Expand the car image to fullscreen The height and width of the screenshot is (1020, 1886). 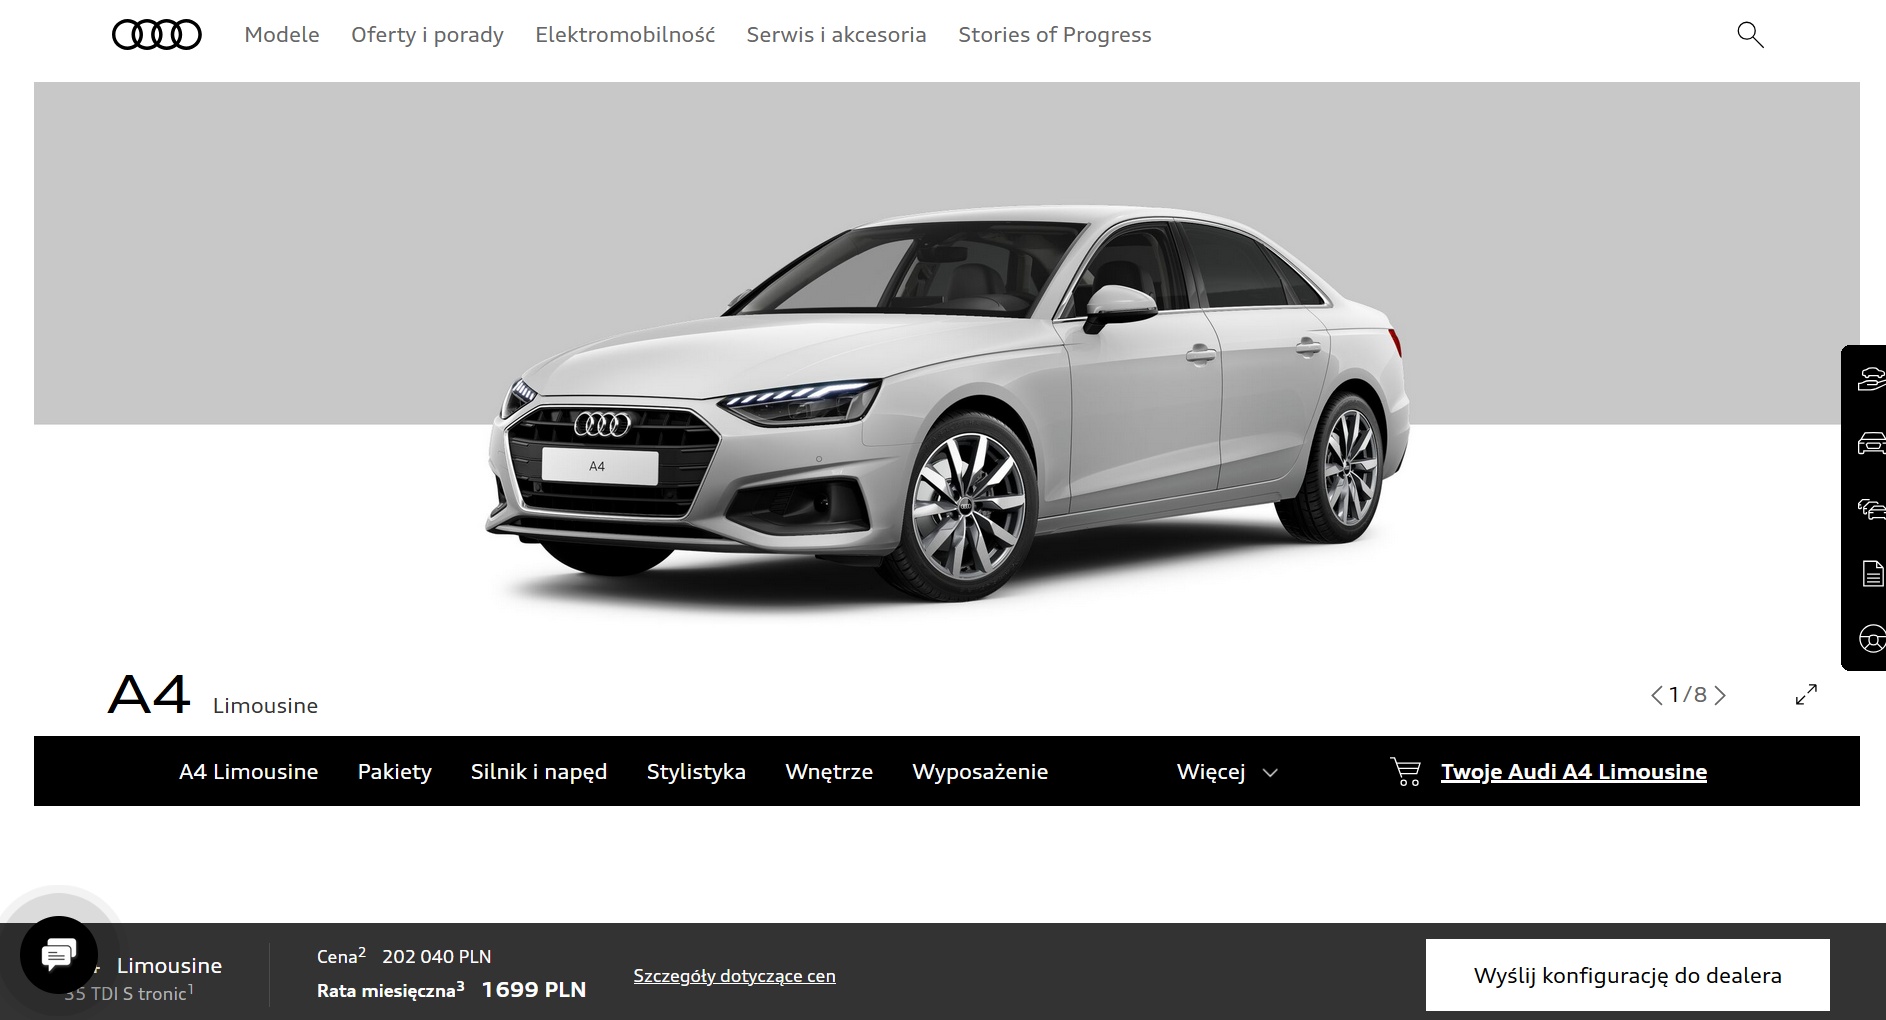[x=1806, y=694]
